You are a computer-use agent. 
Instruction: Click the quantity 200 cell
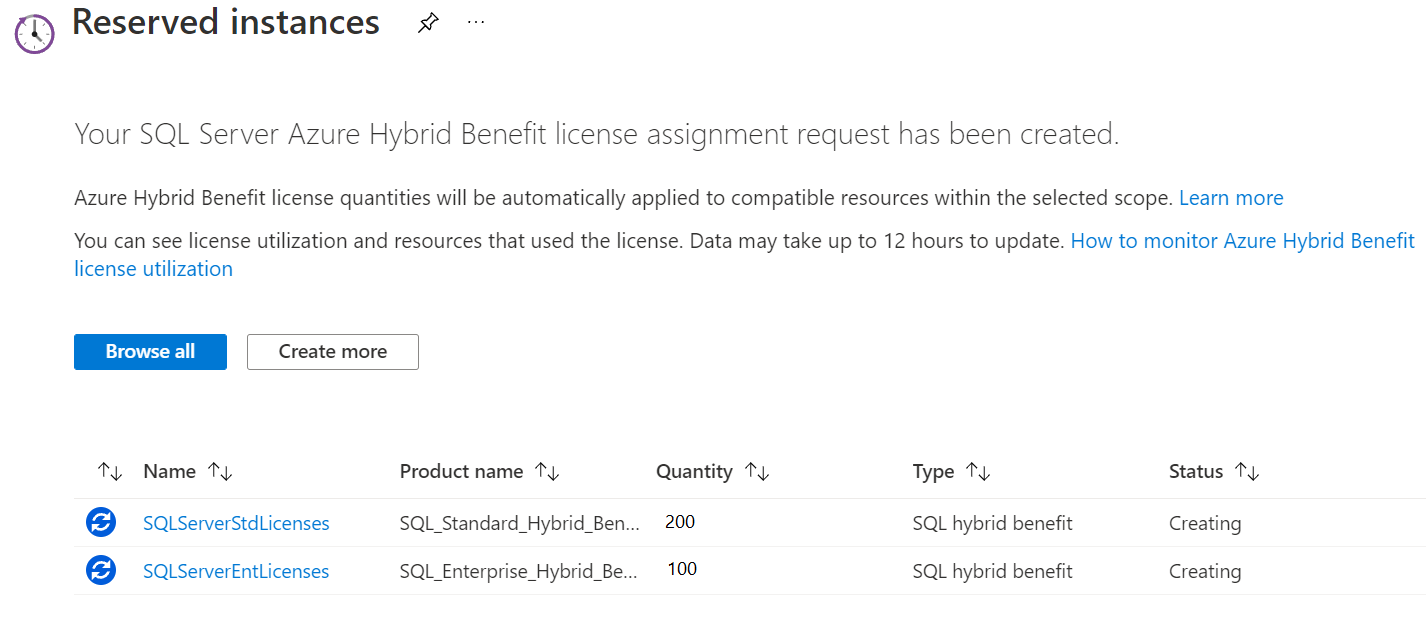tap(680, 522)
